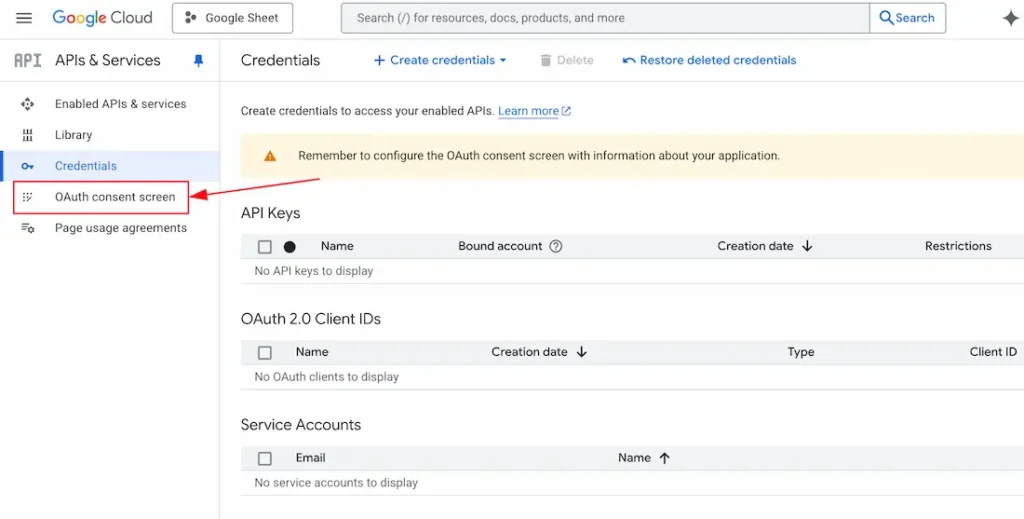Tick the OAuth 2.0 Client IDs checkbox
The height and width of the screenshot is (519, 1024).
(x=265, y=353)
